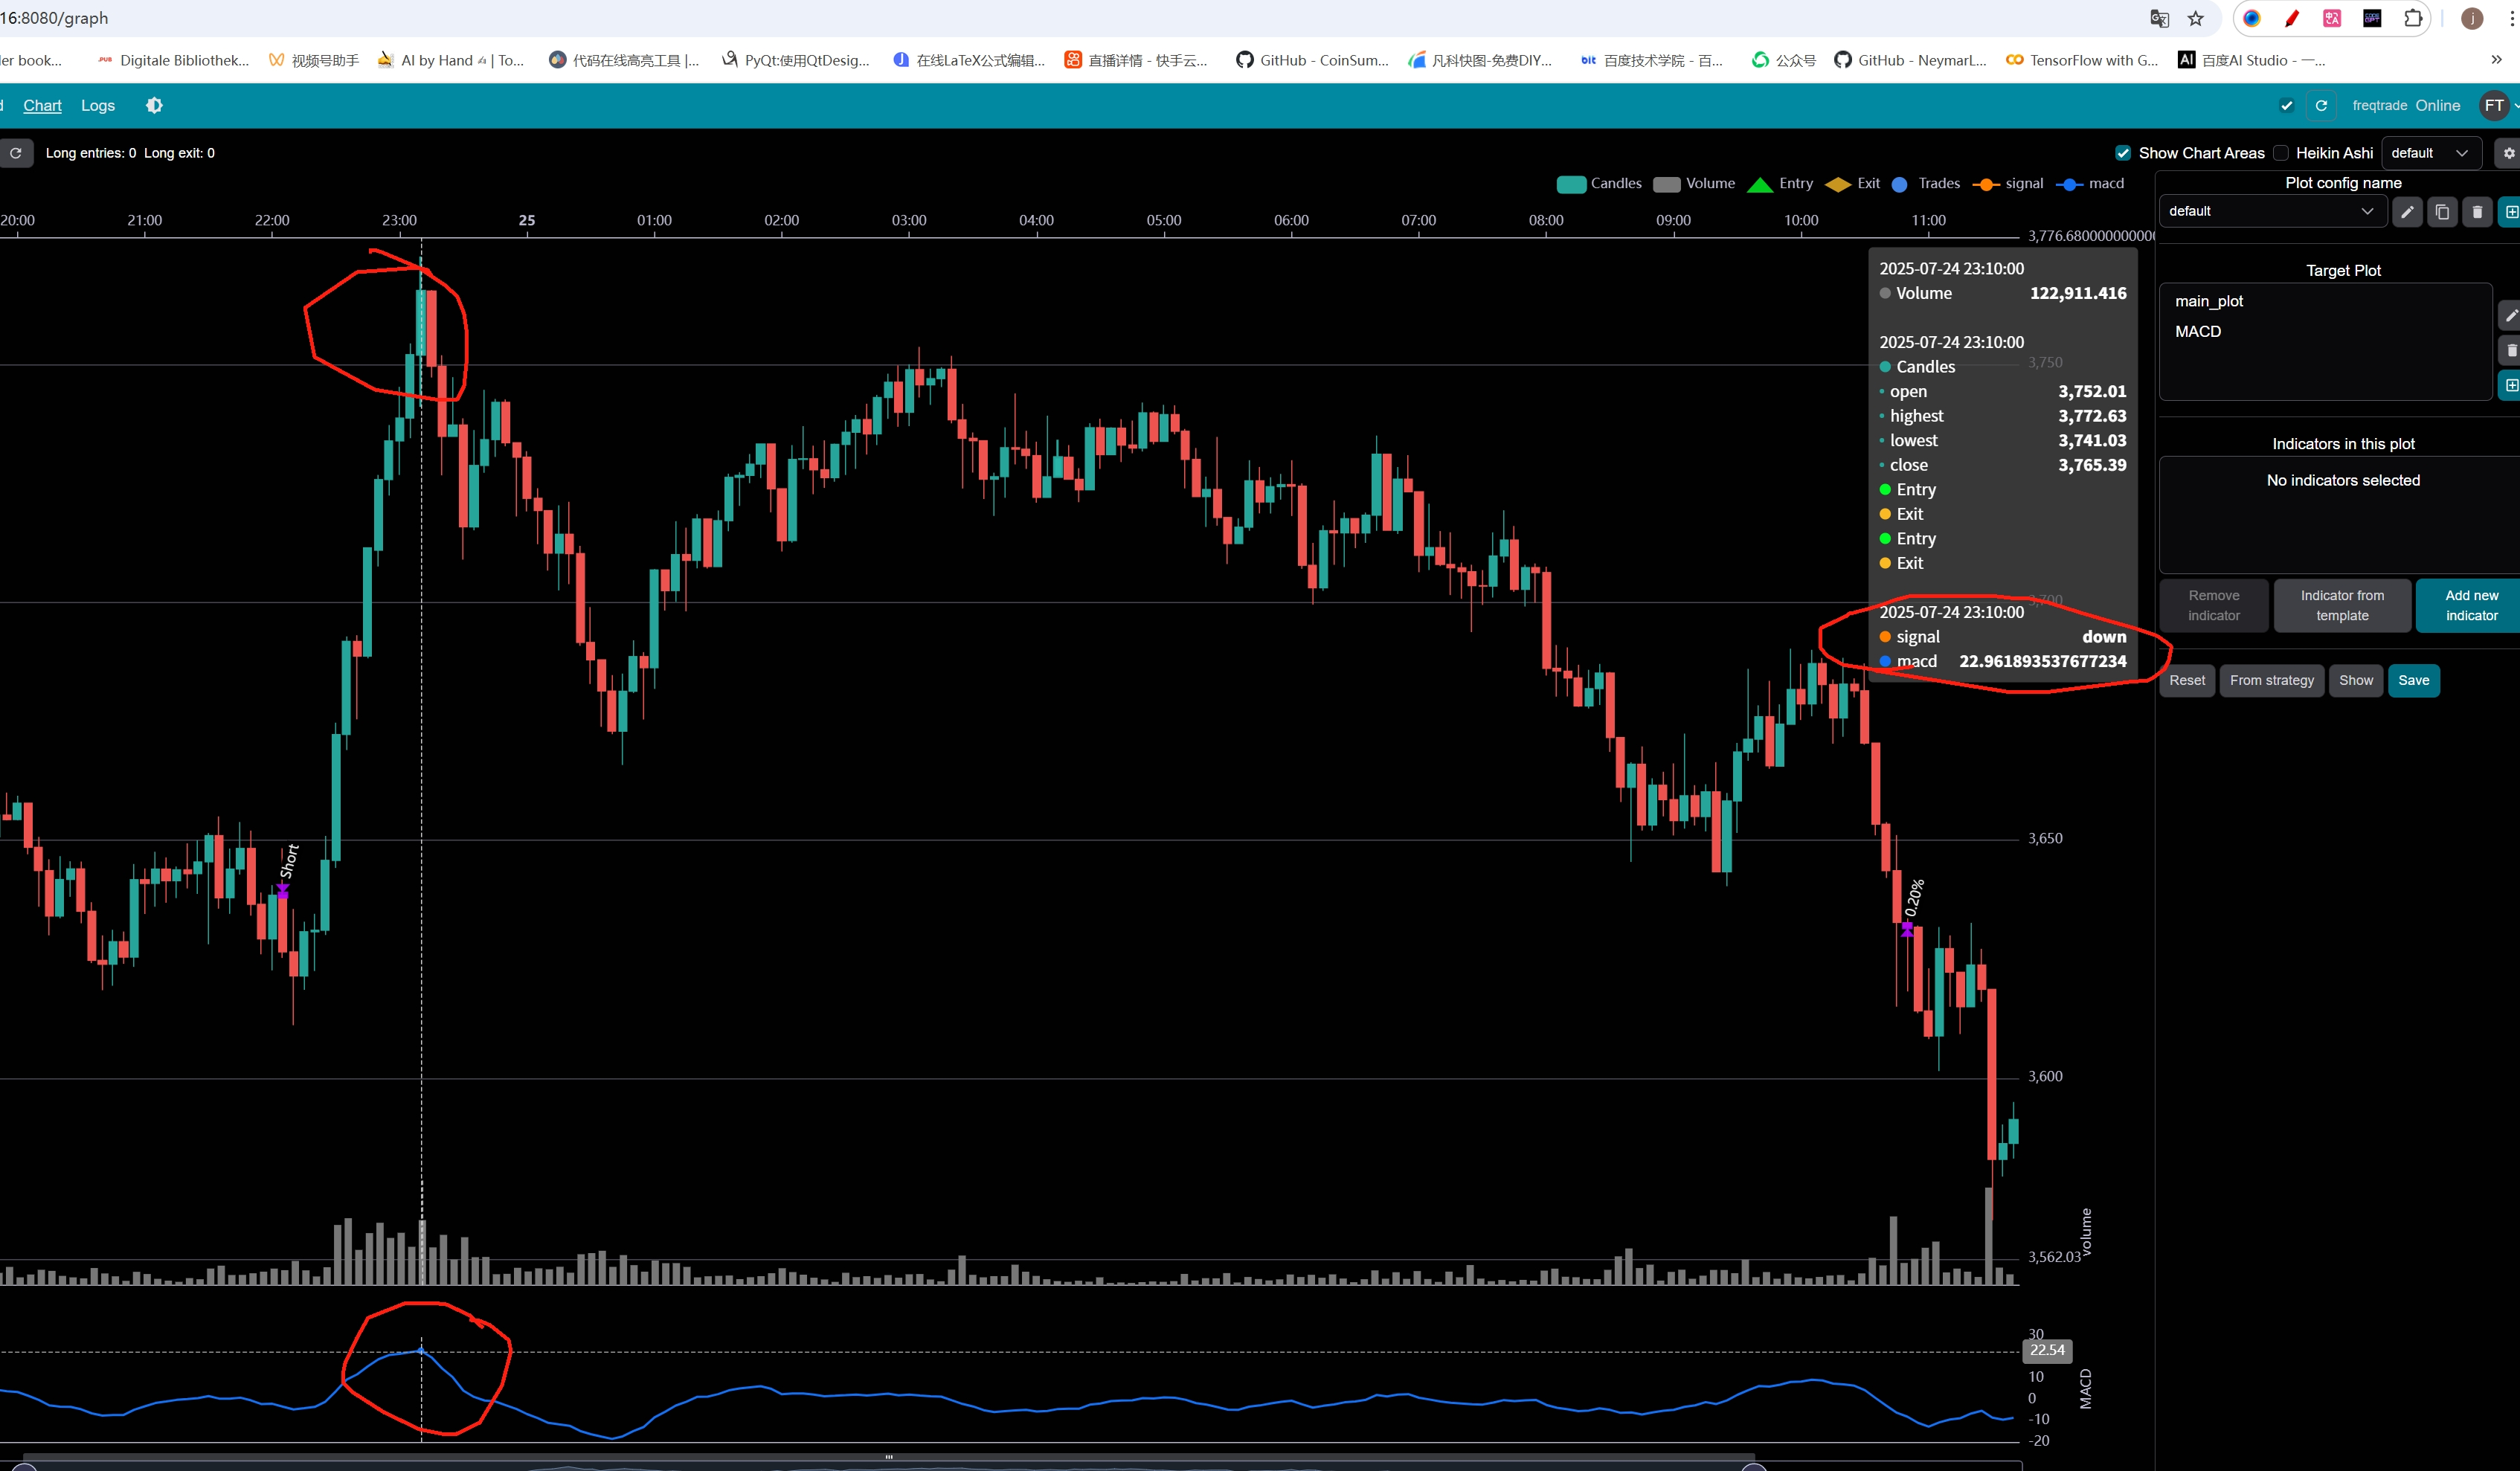Click the Save button

[x=2413, y=680]
